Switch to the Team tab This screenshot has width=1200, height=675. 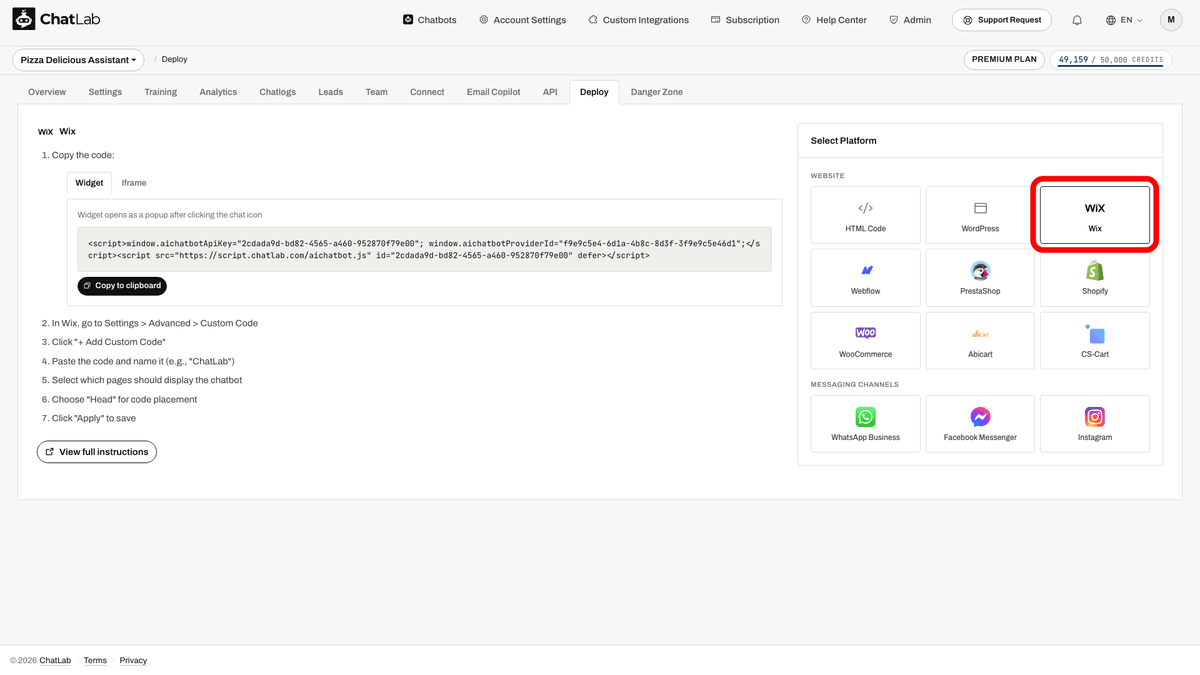(376, 92)
